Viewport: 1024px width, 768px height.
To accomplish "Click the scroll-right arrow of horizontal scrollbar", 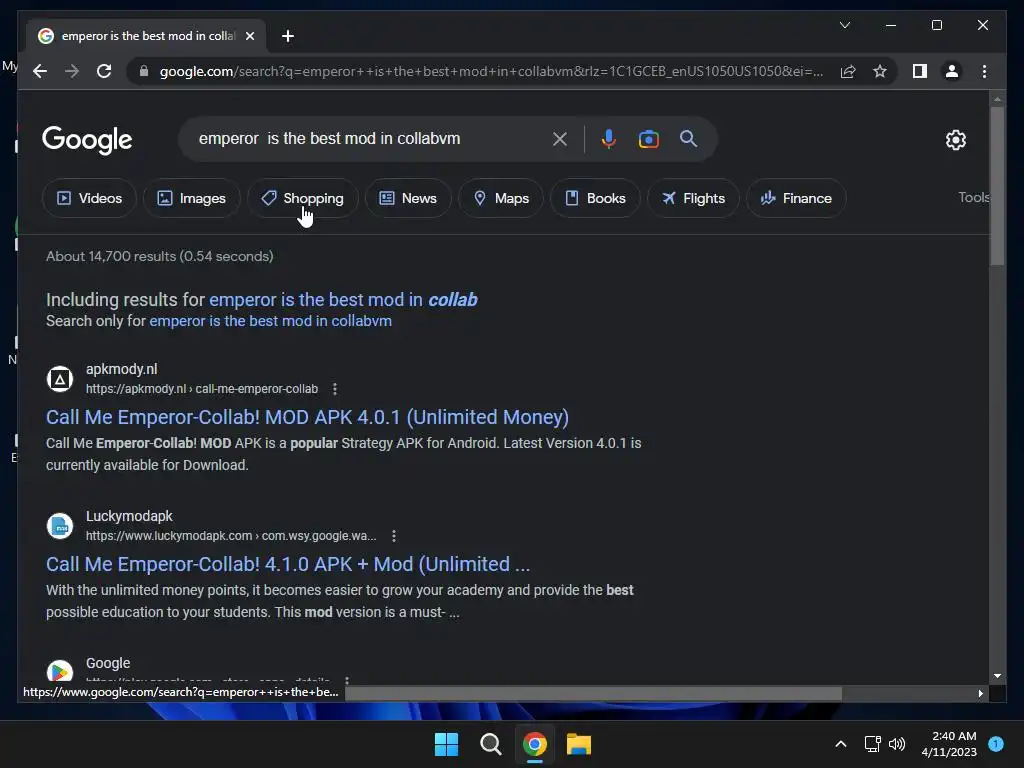I will pyautogui.click(x=980, y=694).
